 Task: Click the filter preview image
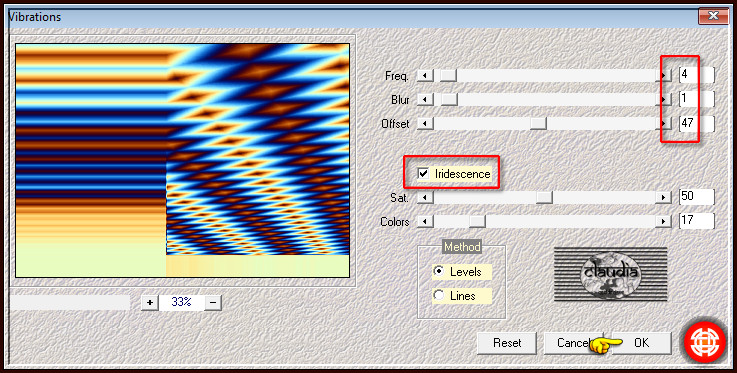pos(182,160)
